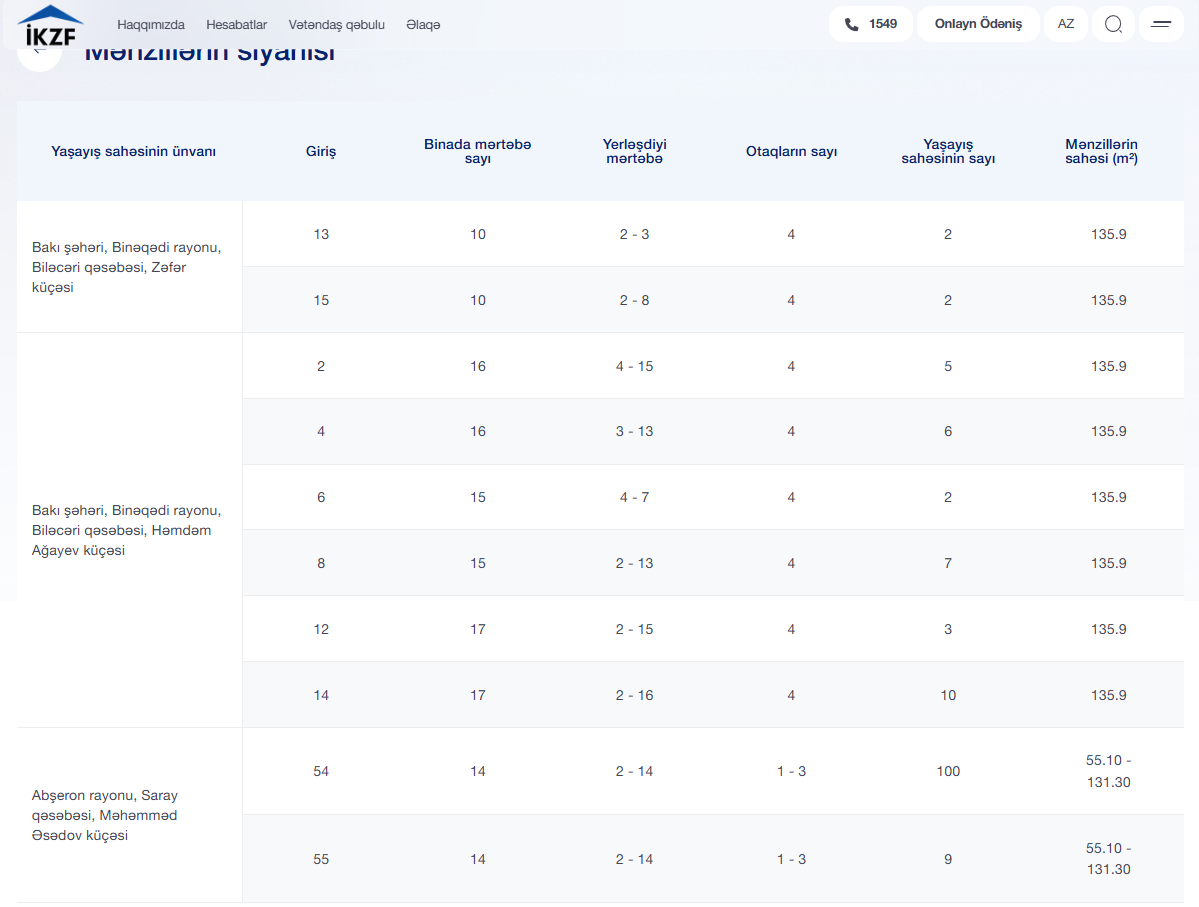Image resolution: width=1199 pixels, height=907 pixels.
Task: Open the AZ language selector
Action: tap(1066, 24)
